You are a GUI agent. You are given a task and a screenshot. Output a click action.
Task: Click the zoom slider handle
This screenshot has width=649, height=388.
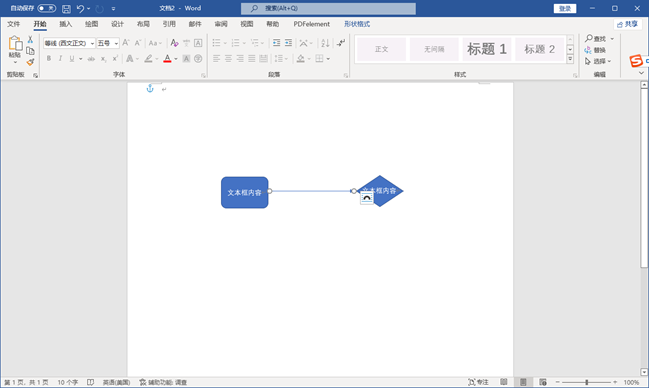coord(587,382)
